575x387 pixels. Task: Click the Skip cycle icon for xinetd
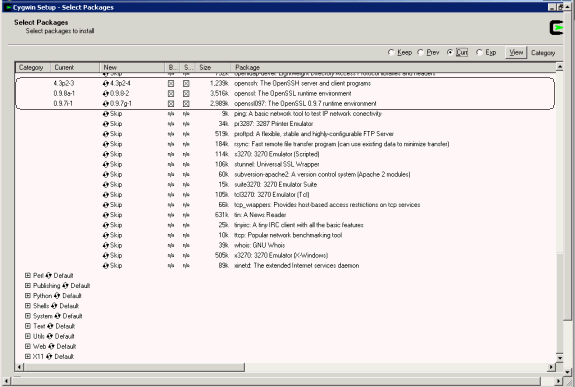[106, 266]
